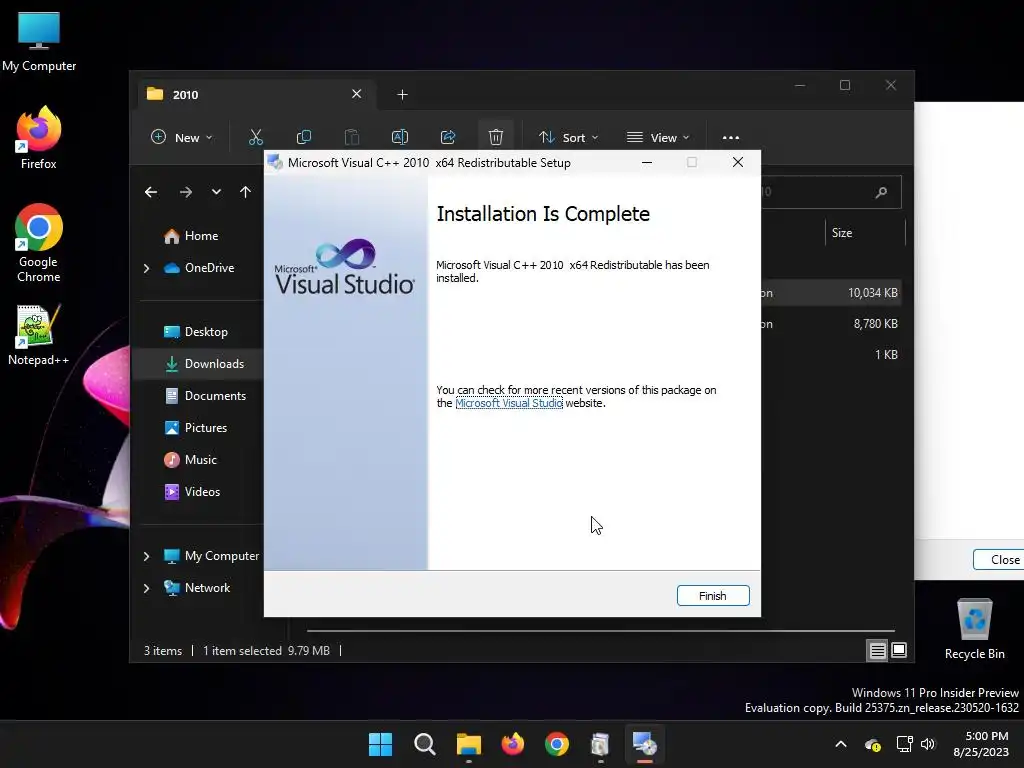Select the Google Chrome desktop shortcut

pyautogui.click(x=39, y=243)
